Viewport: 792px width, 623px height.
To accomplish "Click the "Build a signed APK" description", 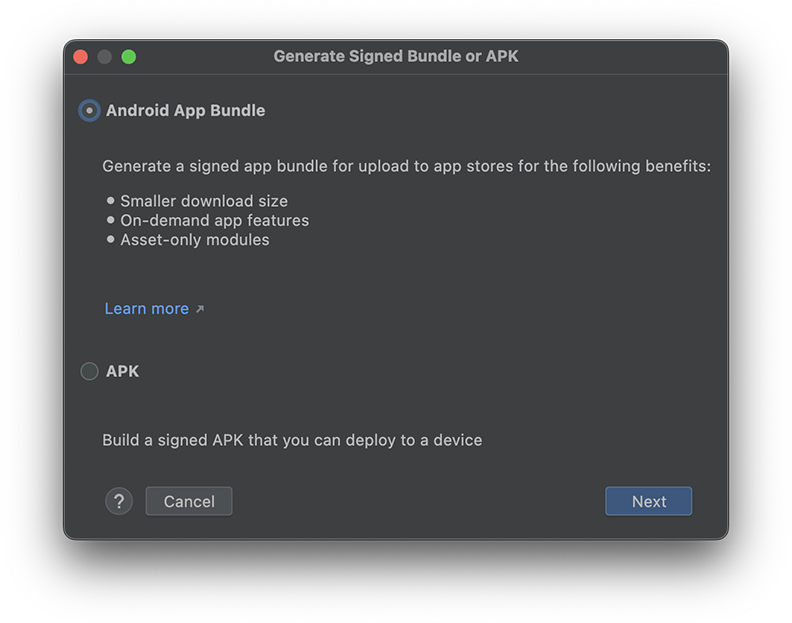I will (292, 440).
